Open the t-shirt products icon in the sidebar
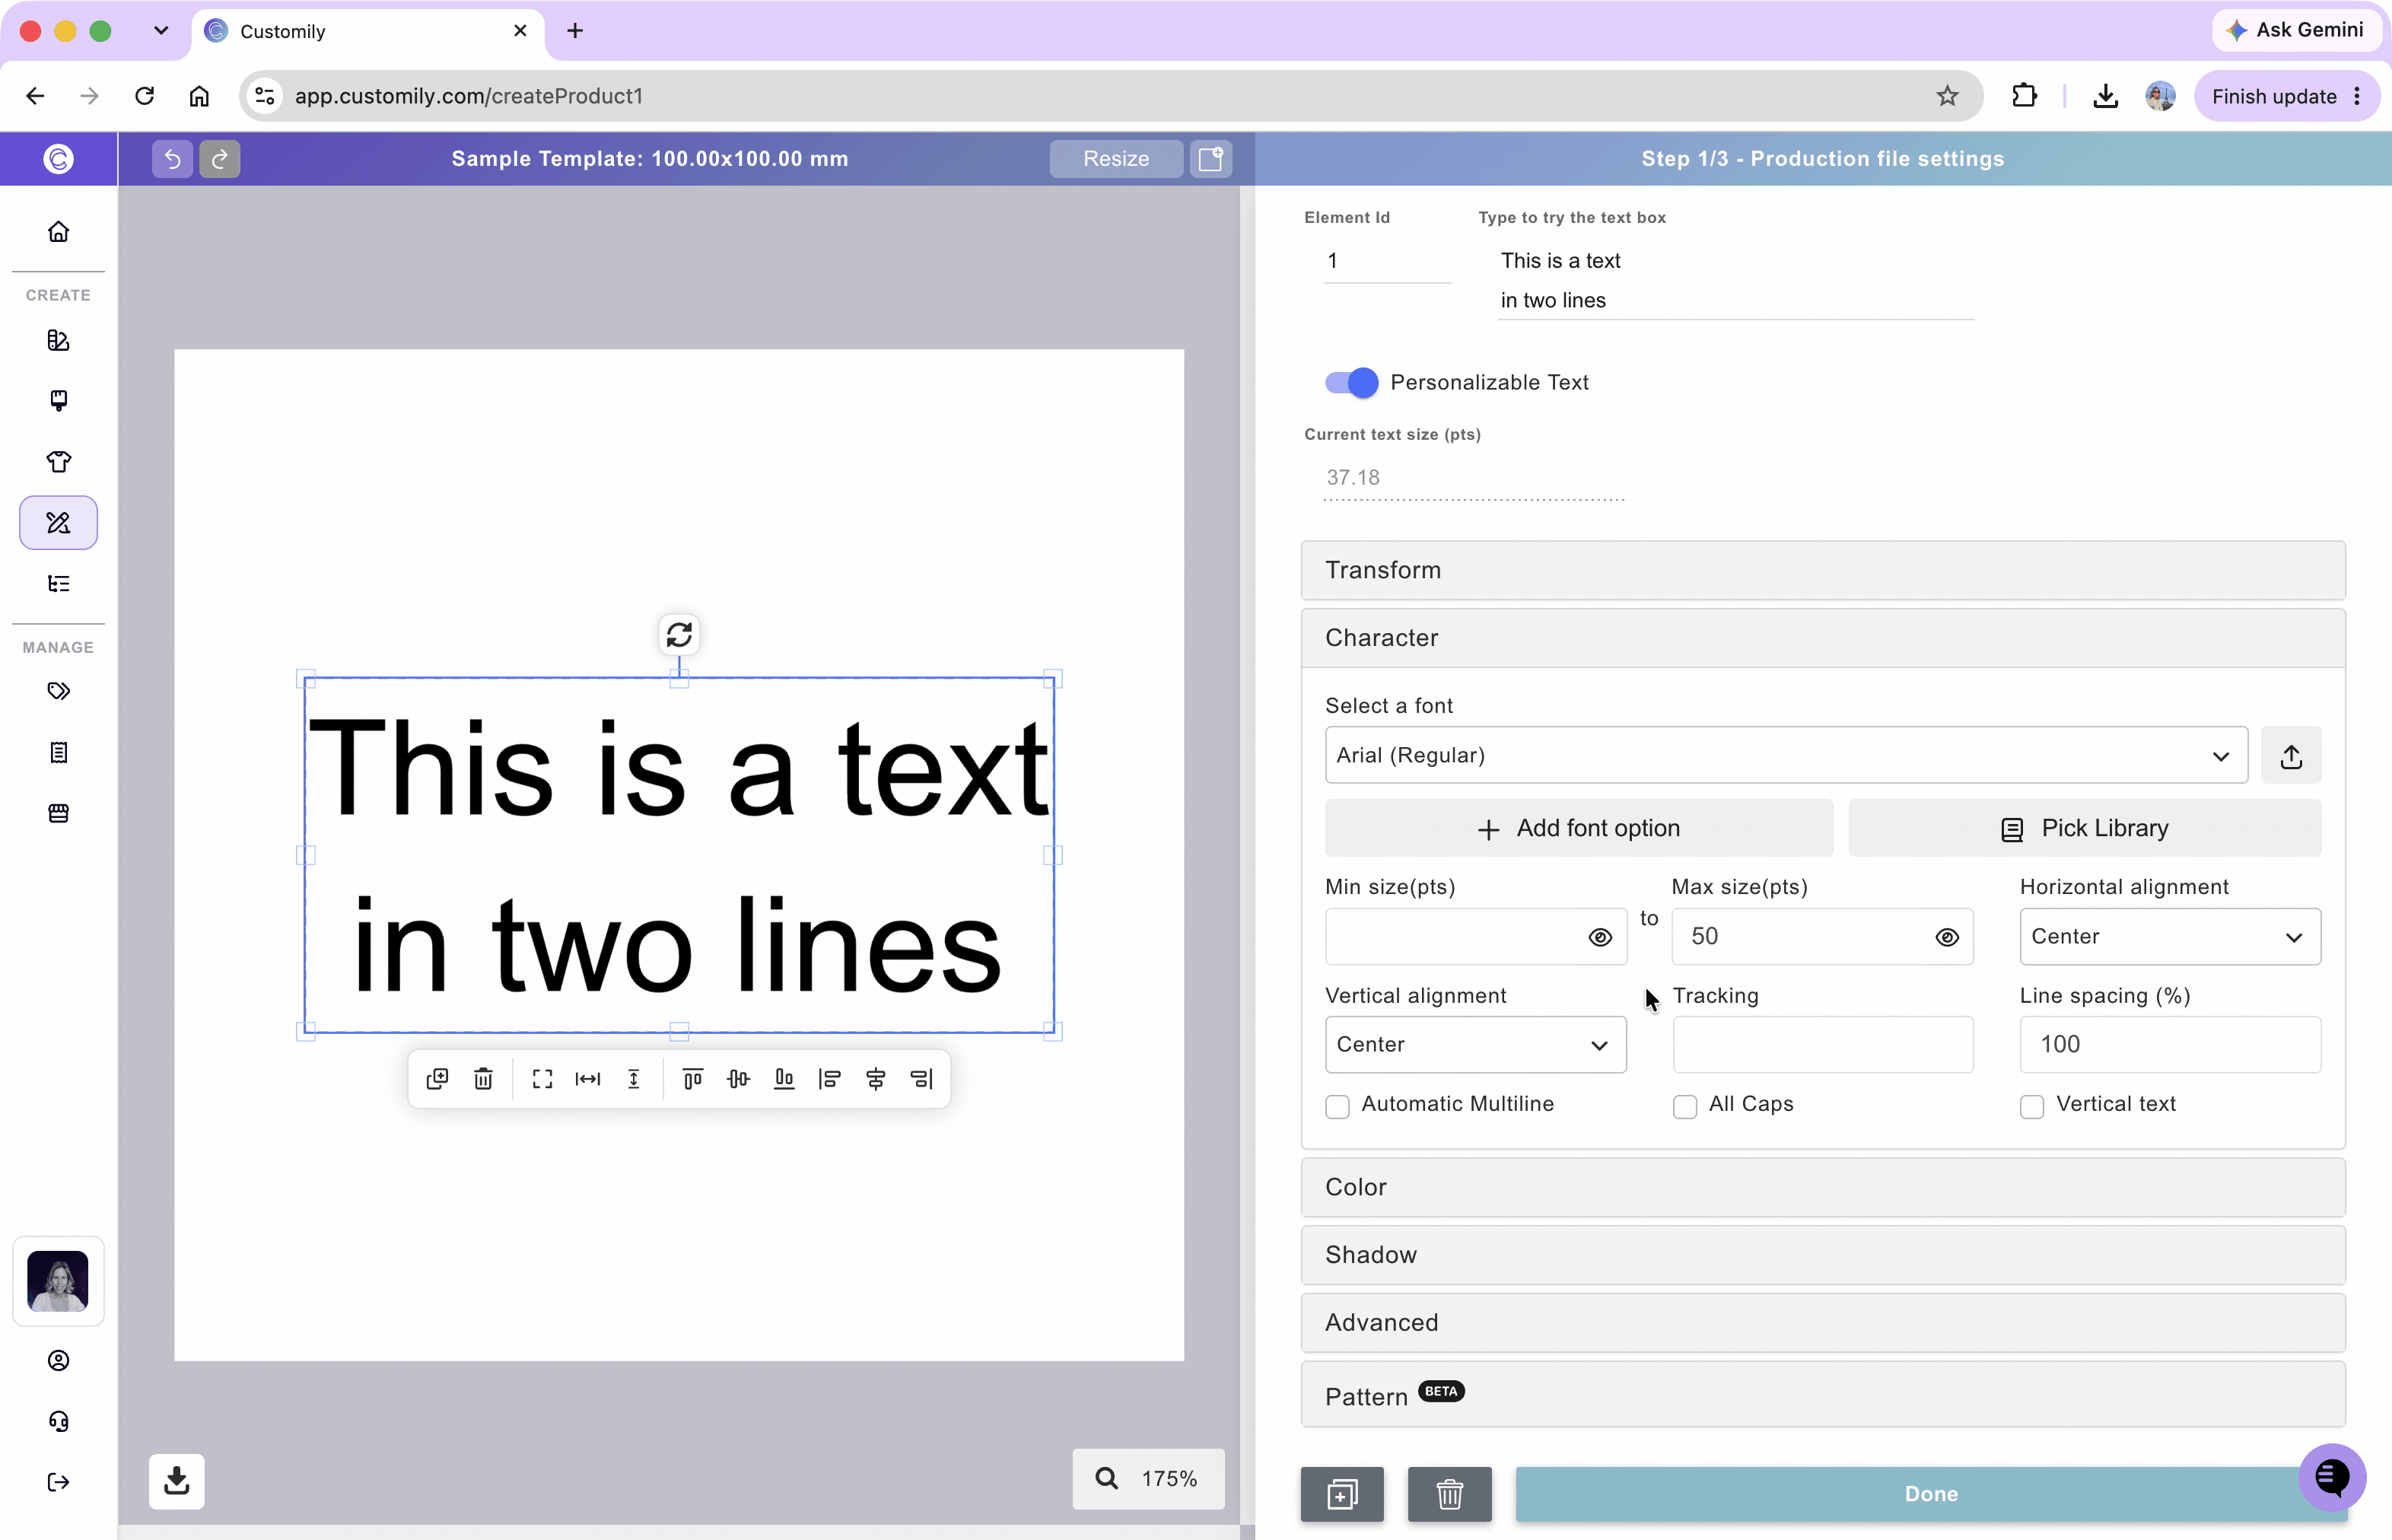This screenshot has height=1540, width=2392. (x=59, y=462)
